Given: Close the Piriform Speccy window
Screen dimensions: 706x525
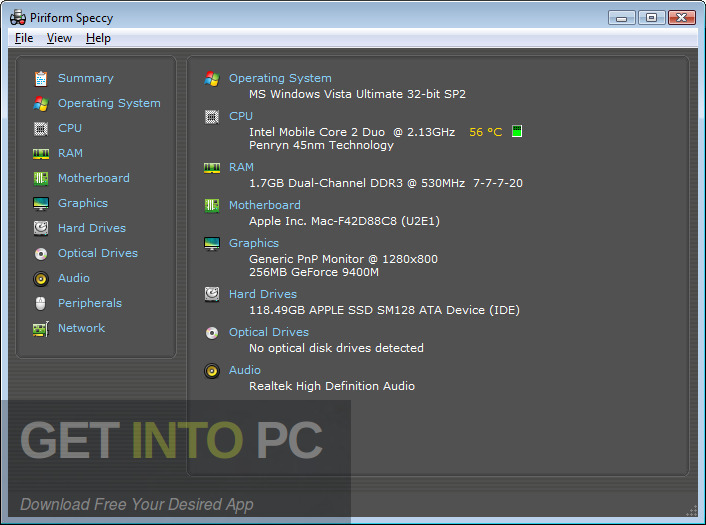Looking at the screenshot, I should (x=682, y=18).
